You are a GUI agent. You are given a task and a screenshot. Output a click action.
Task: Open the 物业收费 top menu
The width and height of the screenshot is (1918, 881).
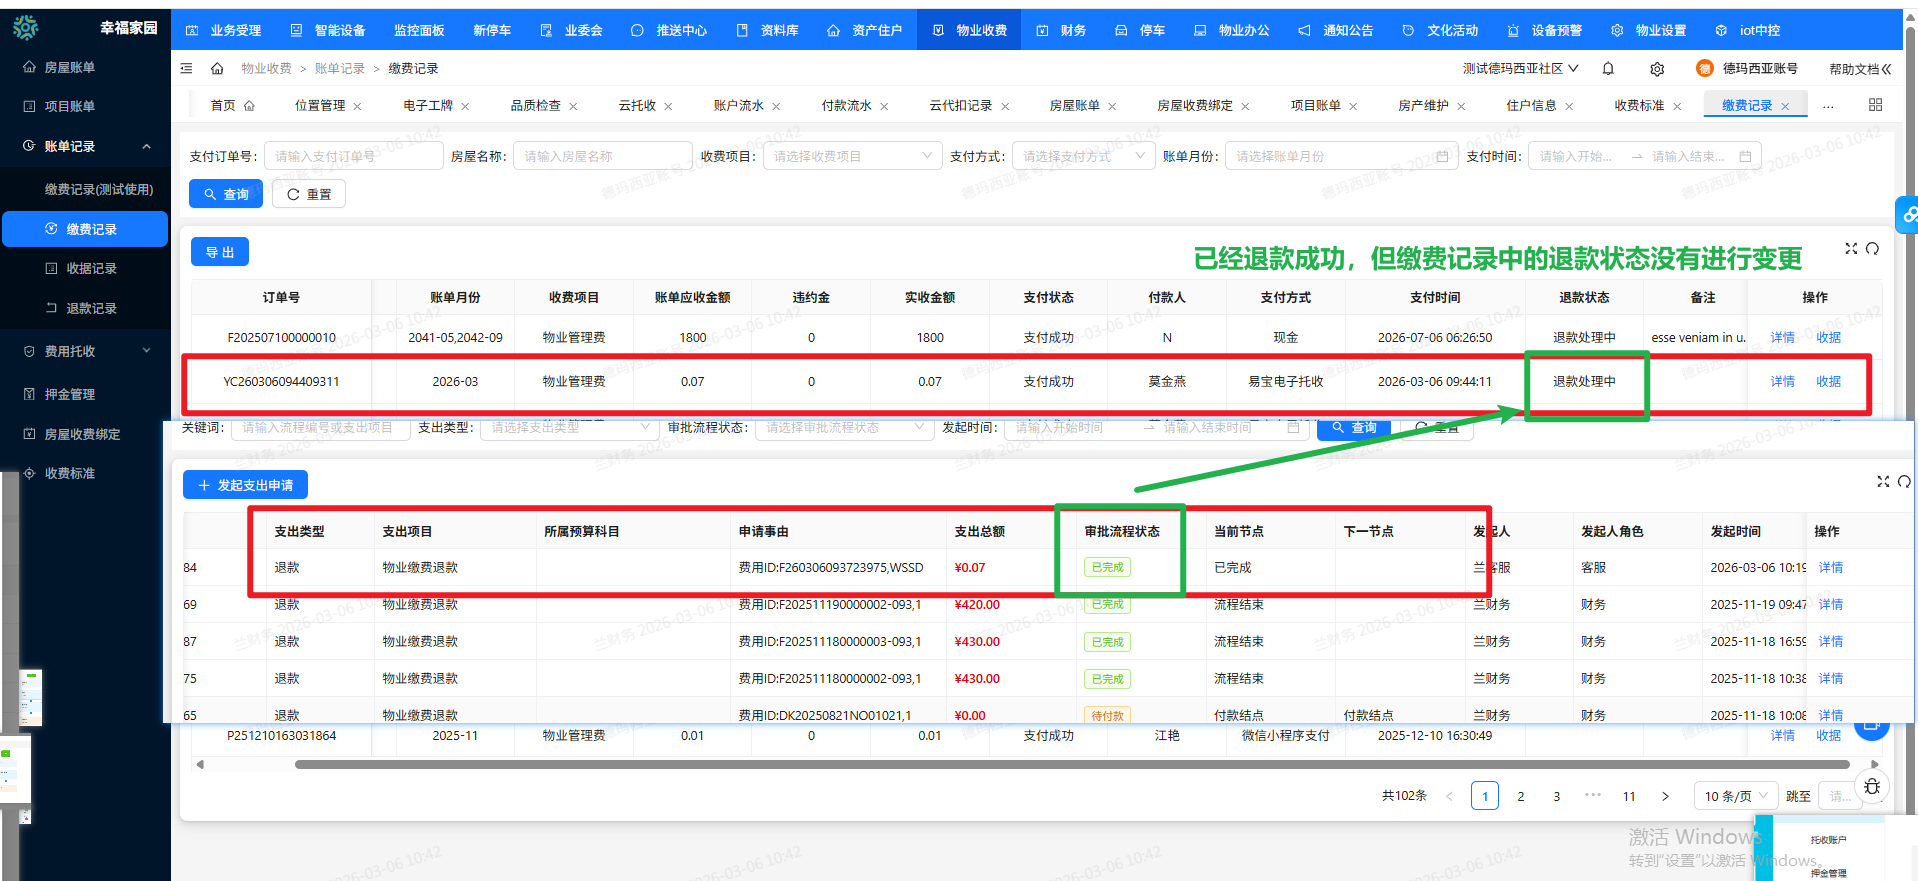[969, 30]
